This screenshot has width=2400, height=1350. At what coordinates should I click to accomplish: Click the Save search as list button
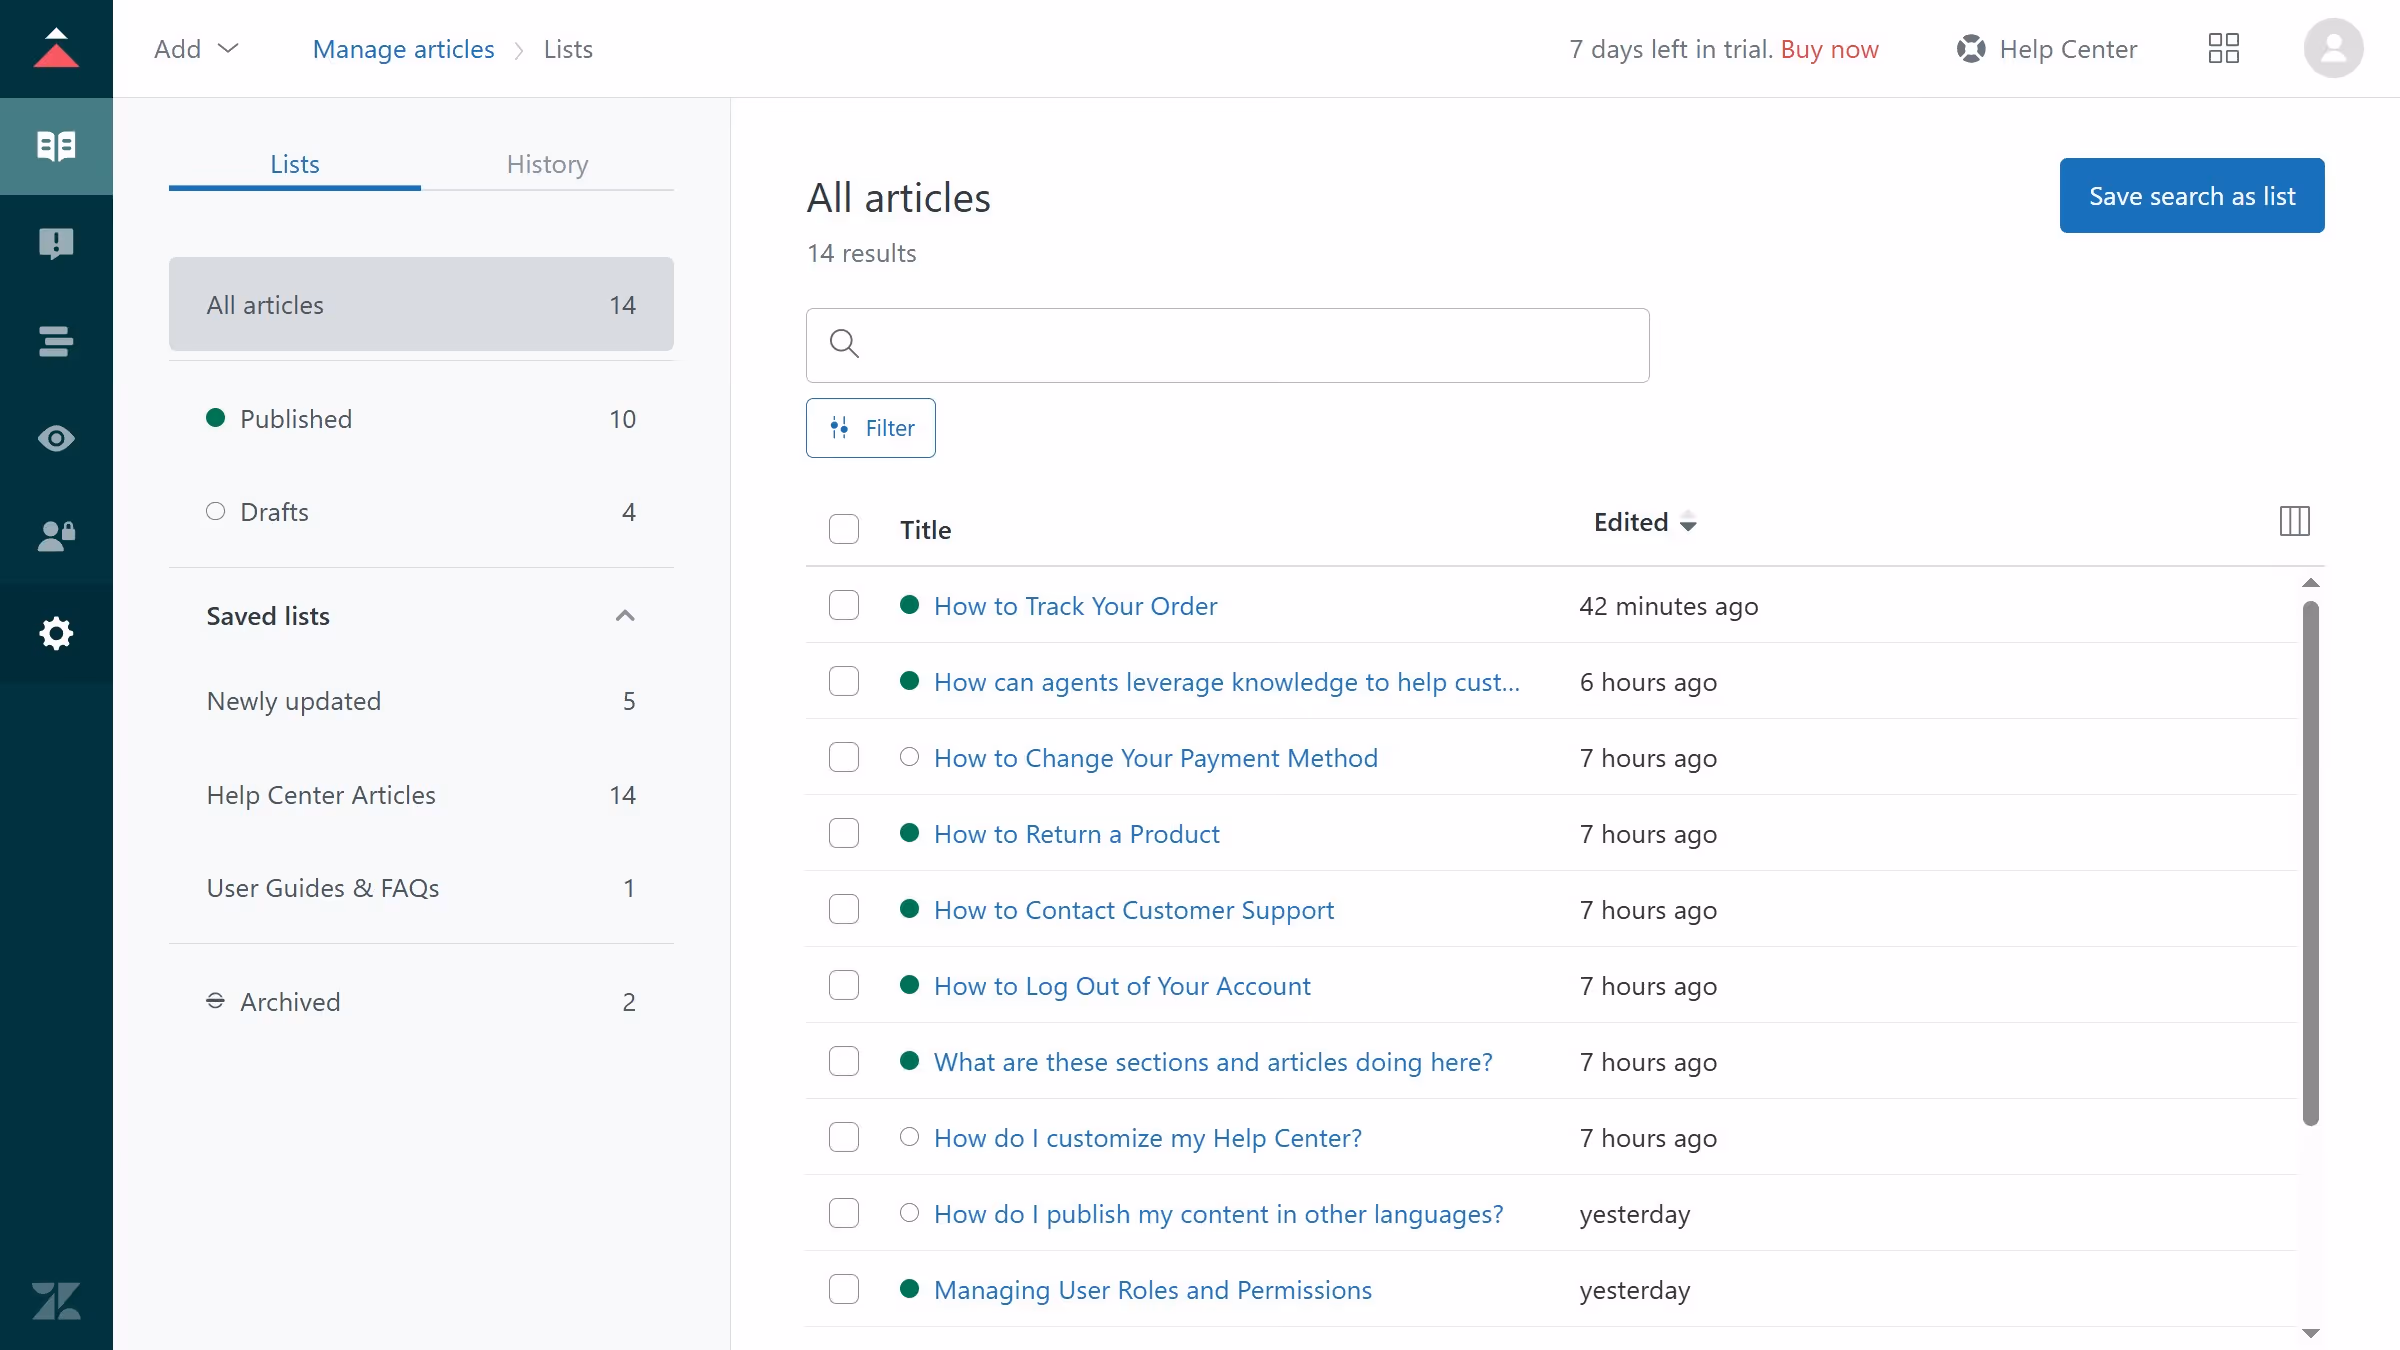(x=2191, y=195)
